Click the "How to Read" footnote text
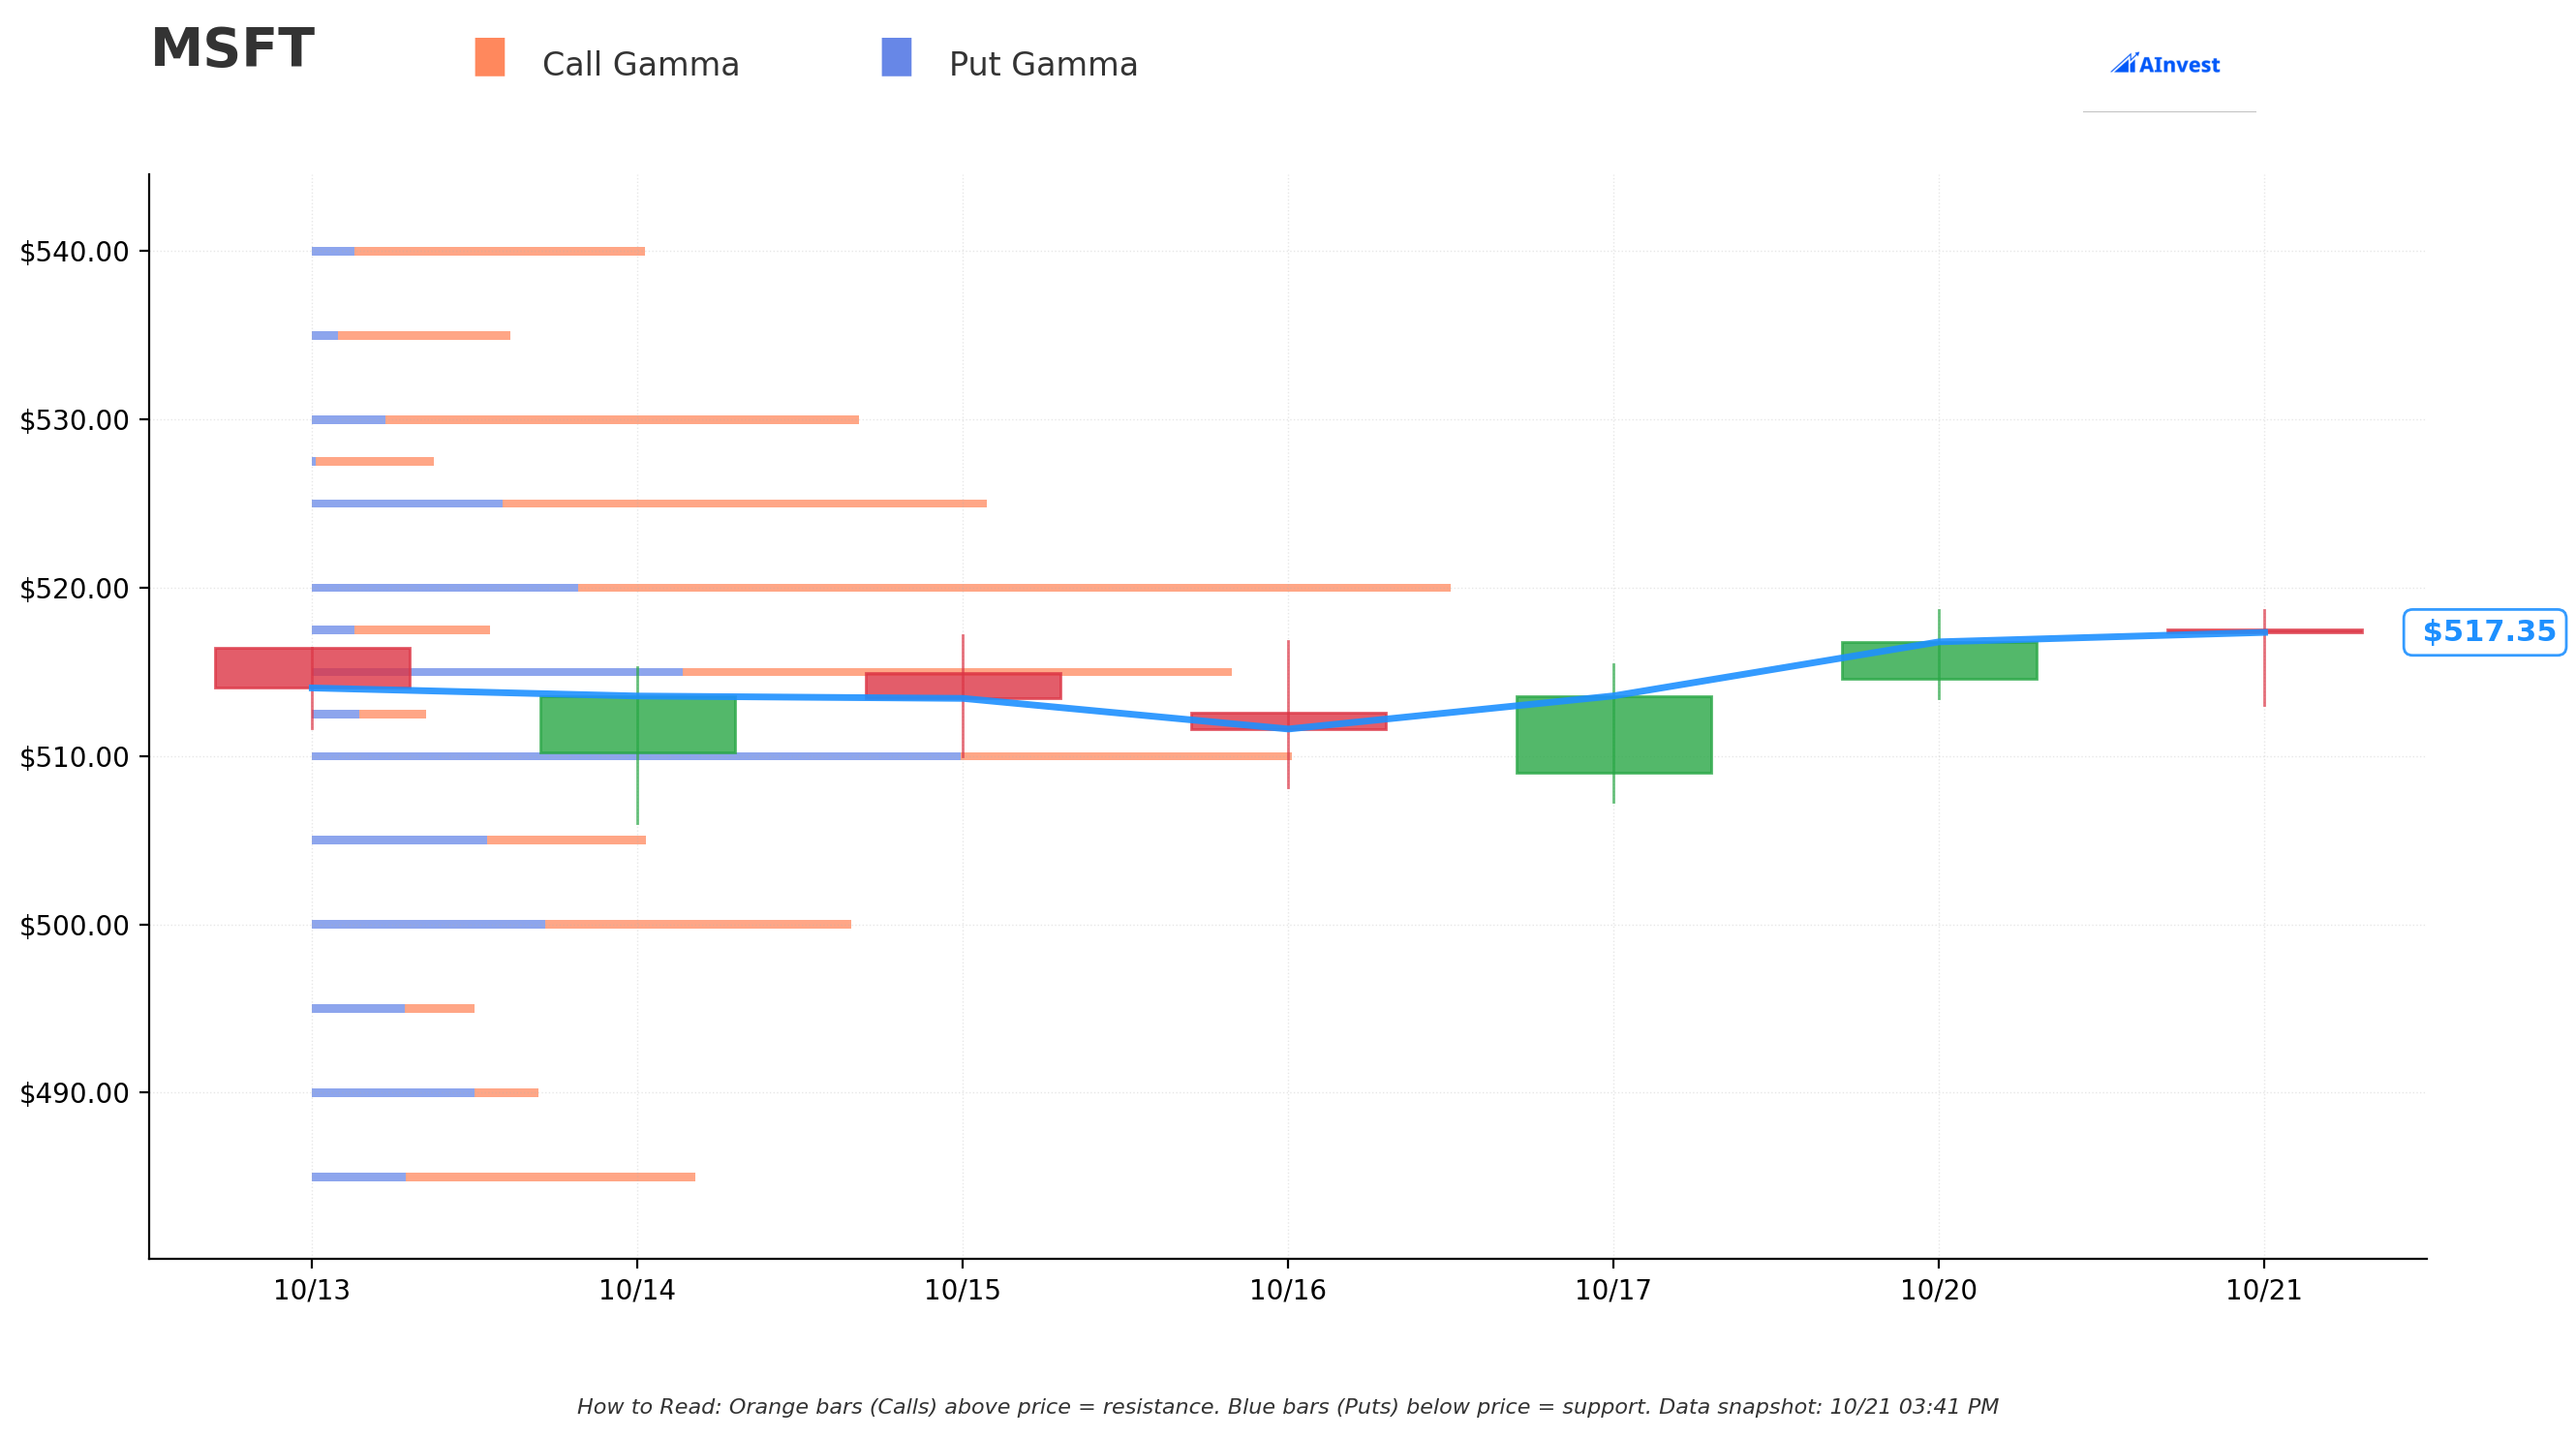Viewport: 2576px width, 1437px height. tap(1288, 1407)
